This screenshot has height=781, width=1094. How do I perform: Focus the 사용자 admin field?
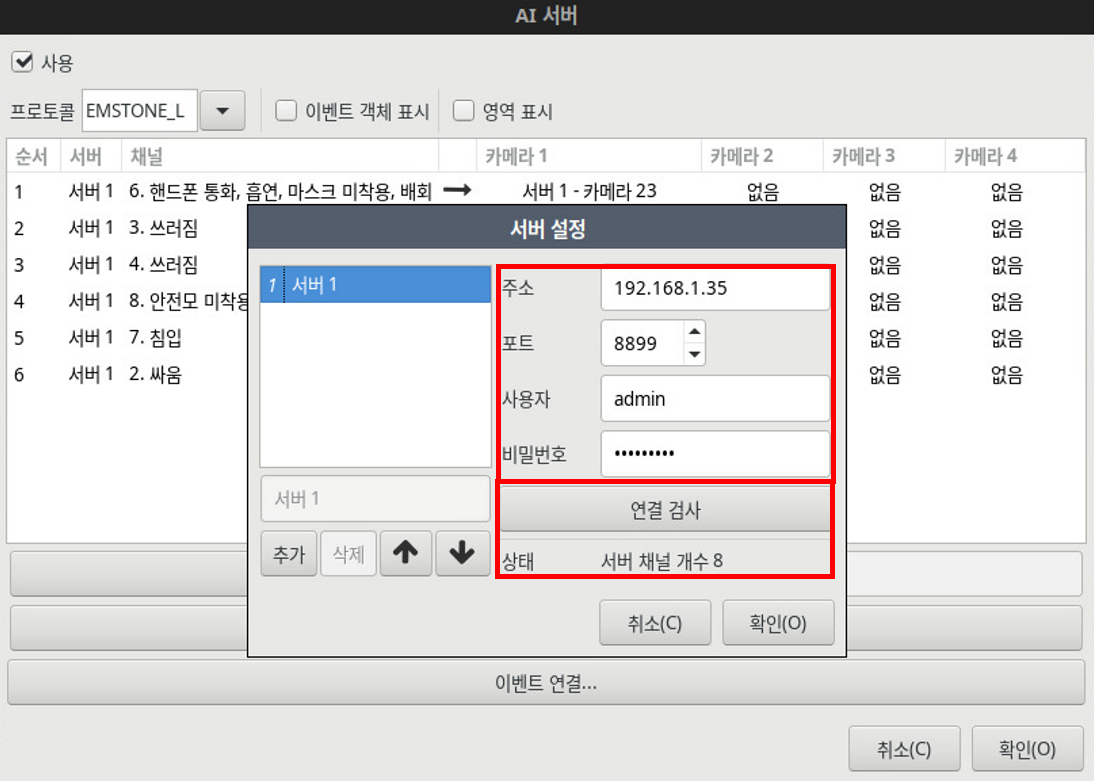pos(714,399)
